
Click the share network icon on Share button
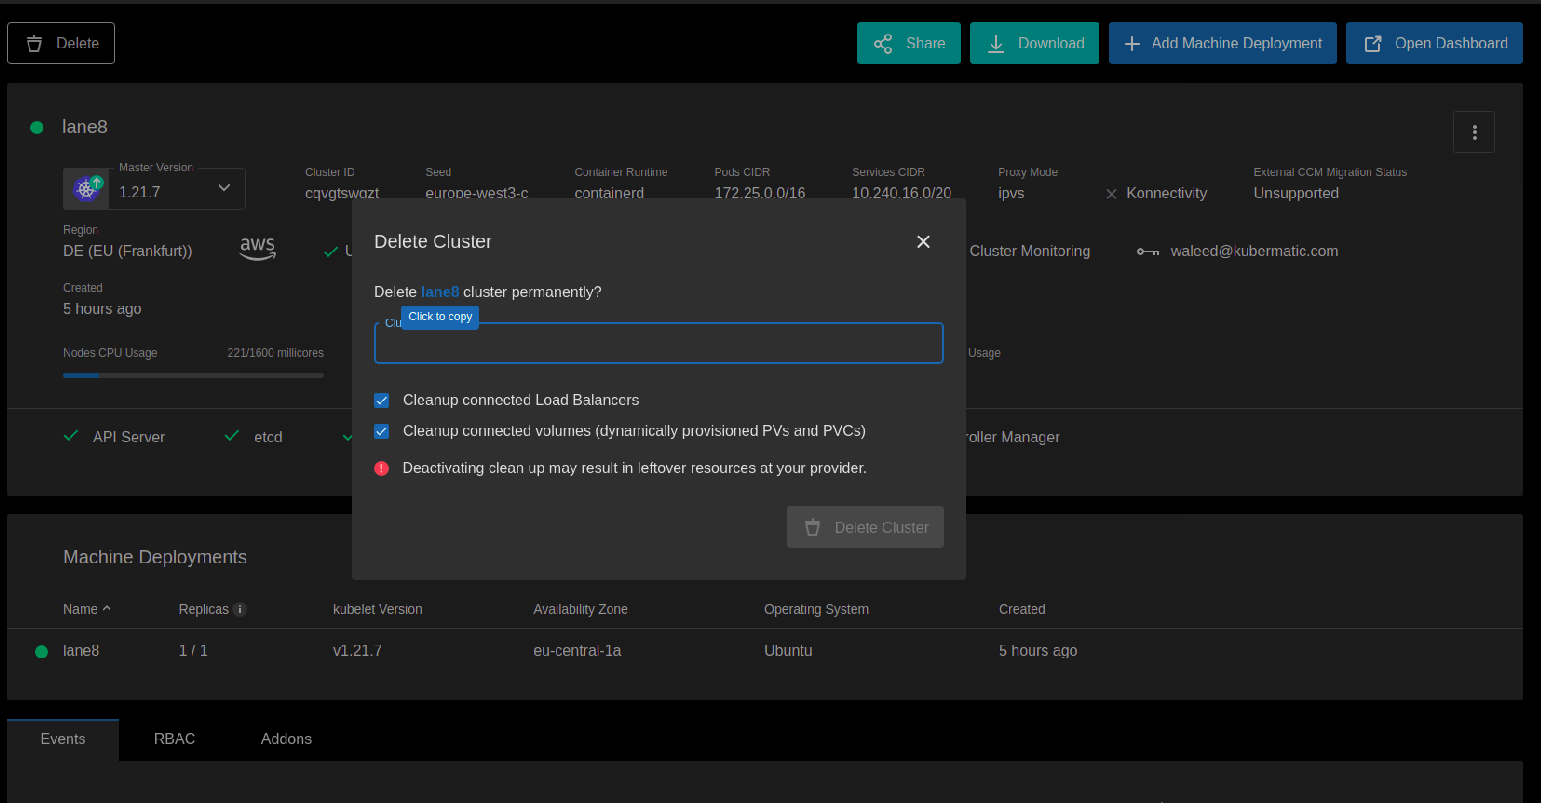click(883, 42)
